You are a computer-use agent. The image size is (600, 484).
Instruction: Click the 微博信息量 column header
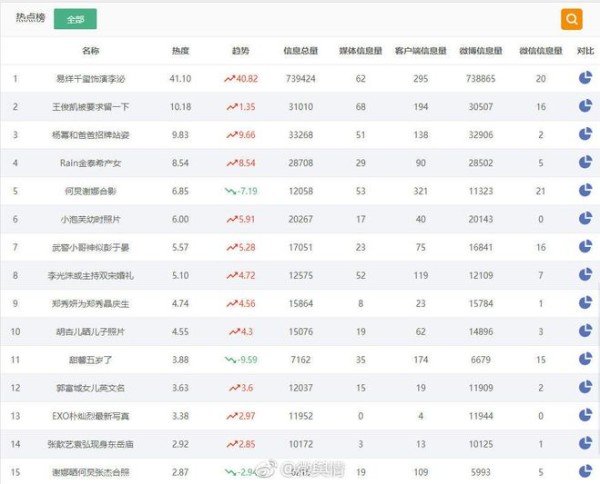coord(481,50)
